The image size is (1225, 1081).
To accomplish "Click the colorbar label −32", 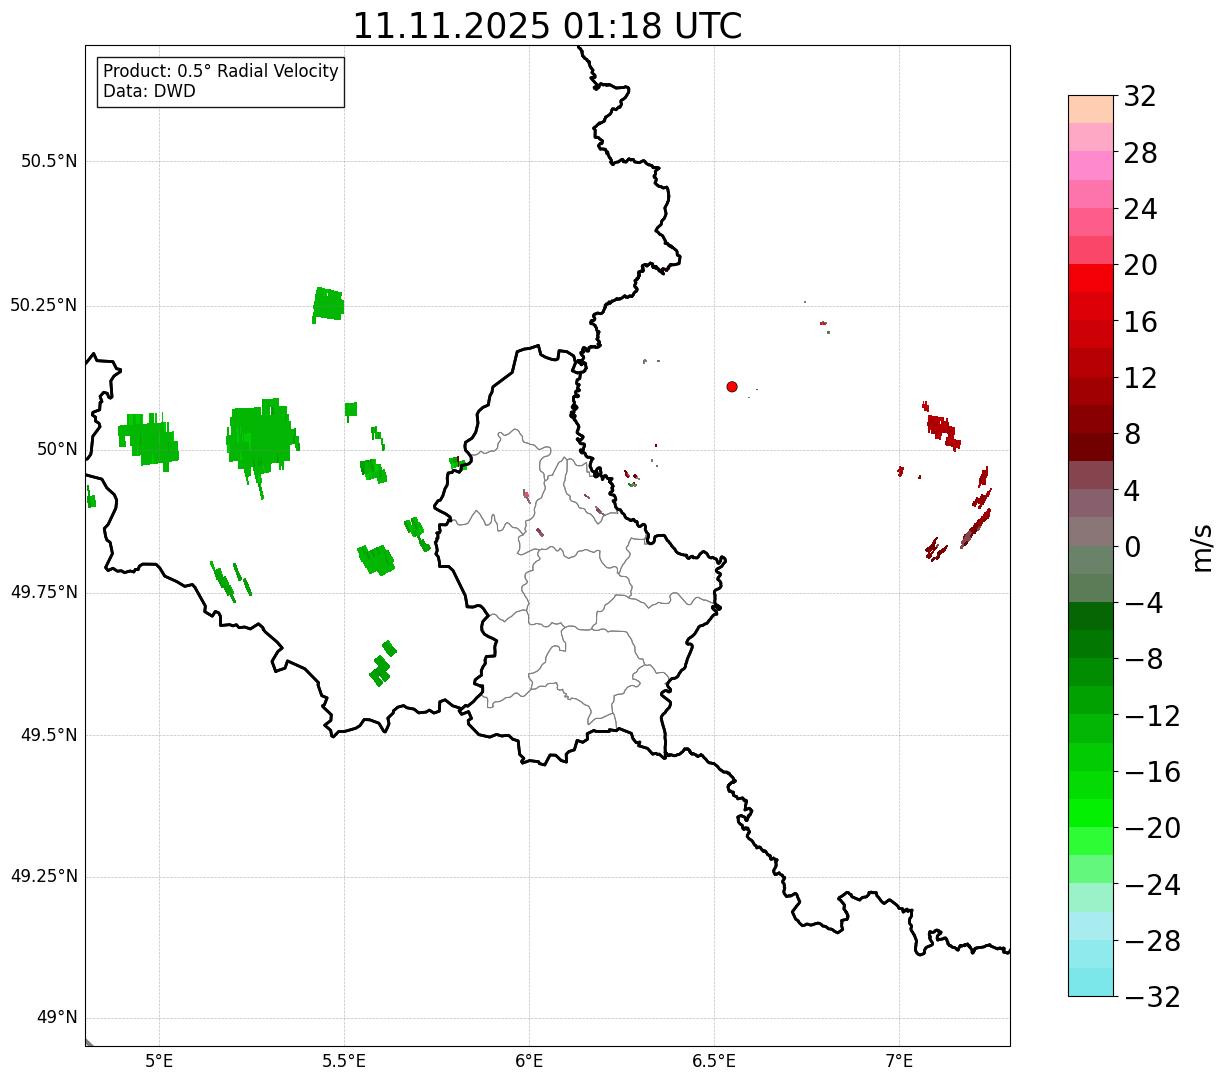I will 1152,997.
